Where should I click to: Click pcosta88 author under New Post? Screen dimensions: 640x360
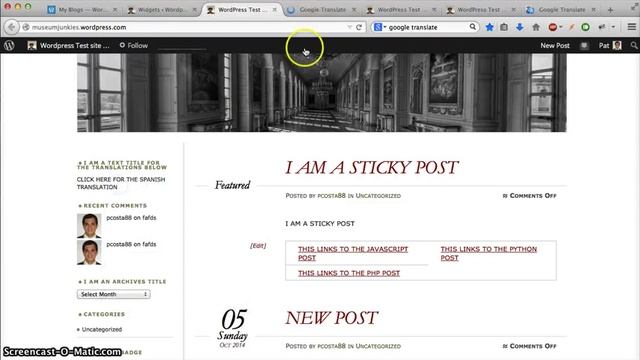tap(331, 346)
